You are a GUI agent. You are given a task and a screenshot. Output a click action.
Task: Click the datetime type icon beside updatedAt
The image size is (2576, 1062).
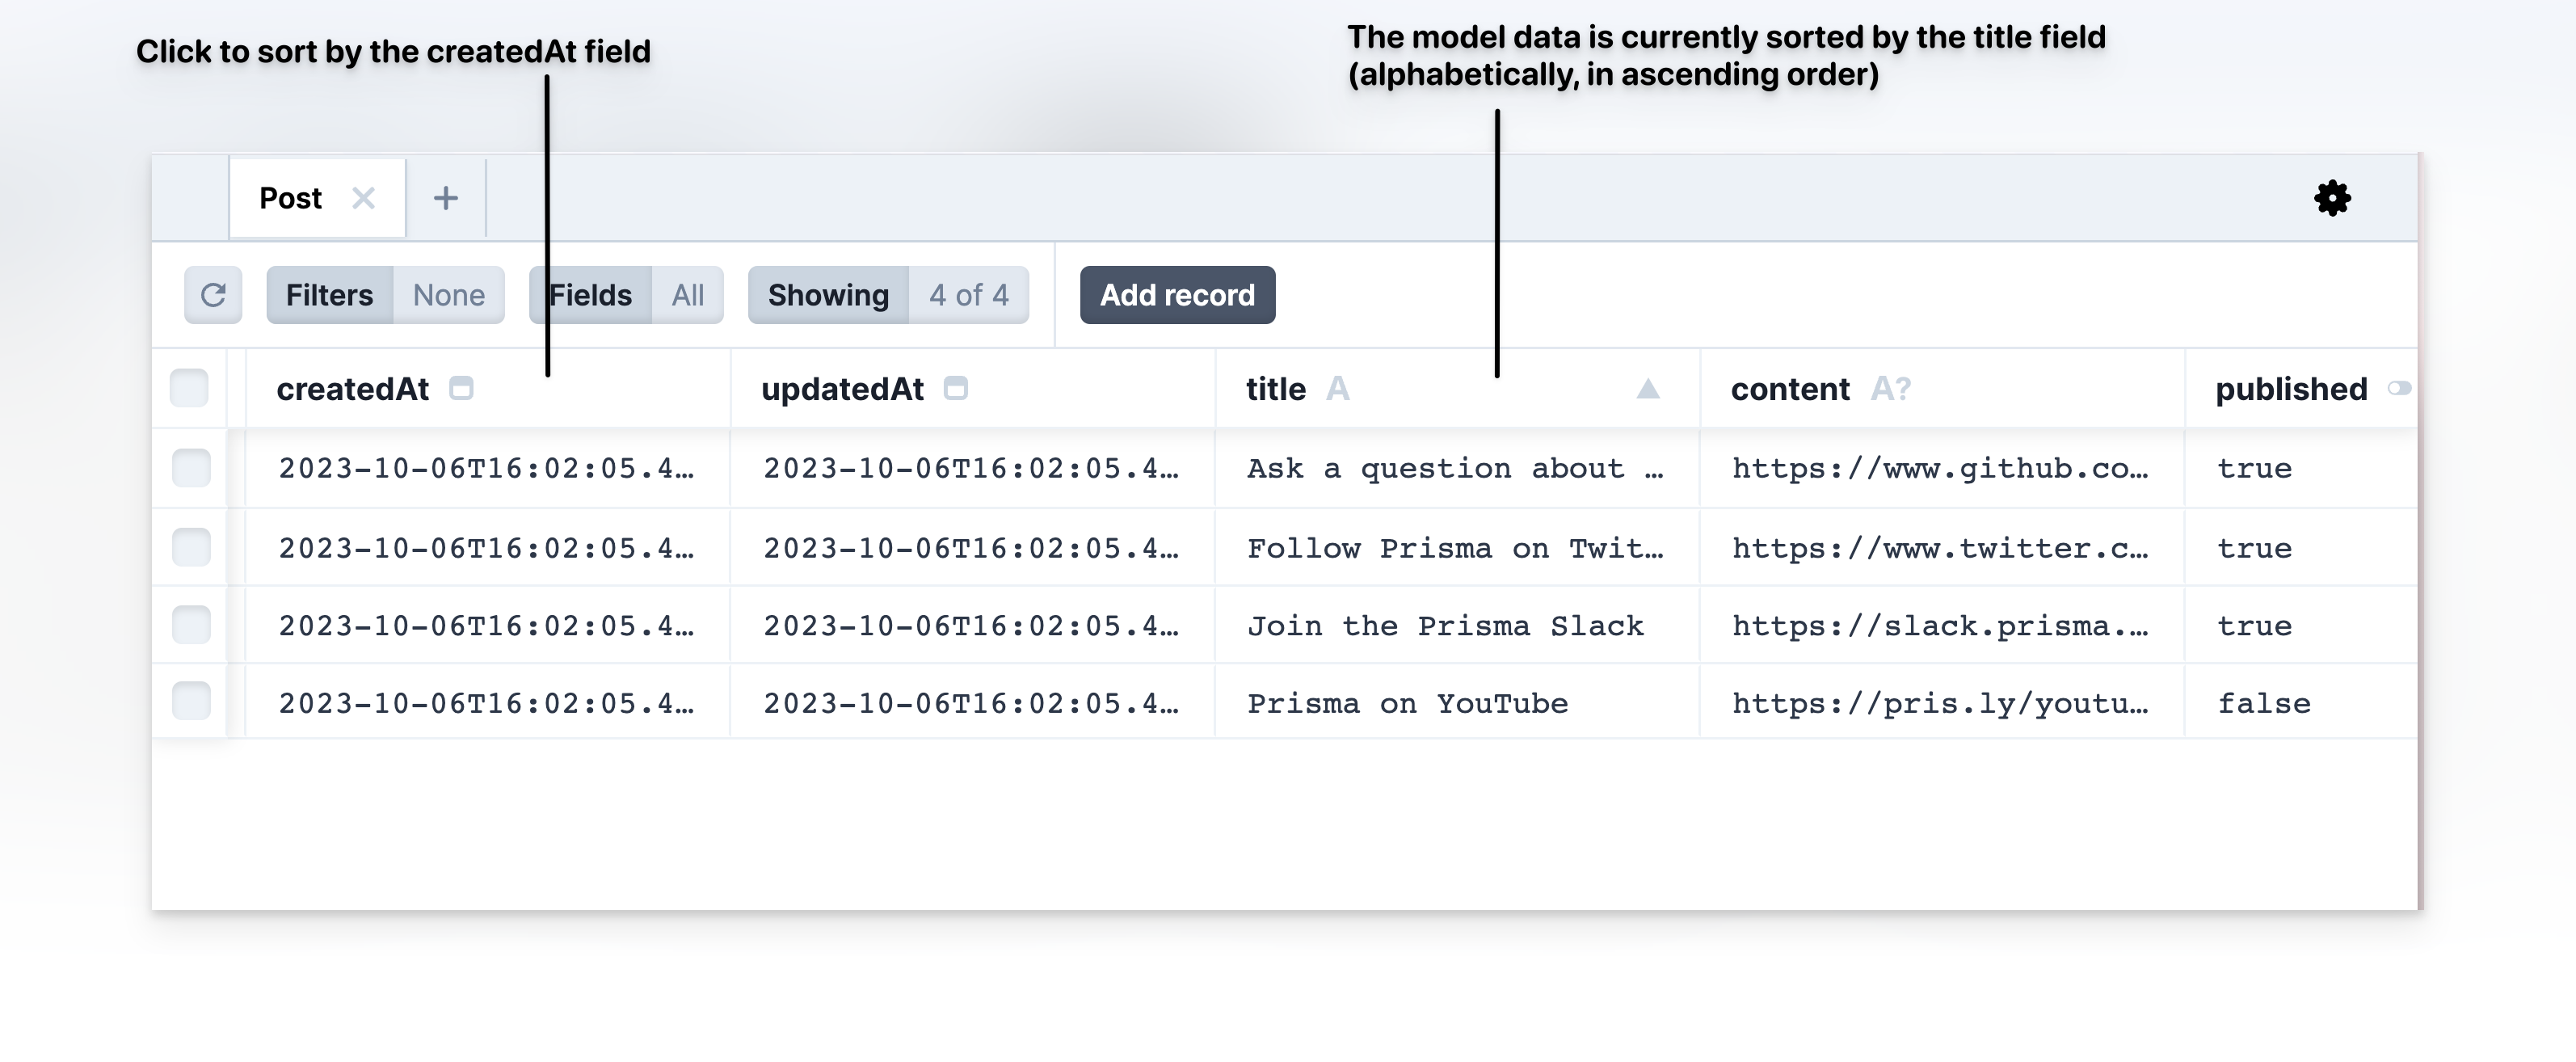coord(955,389)
